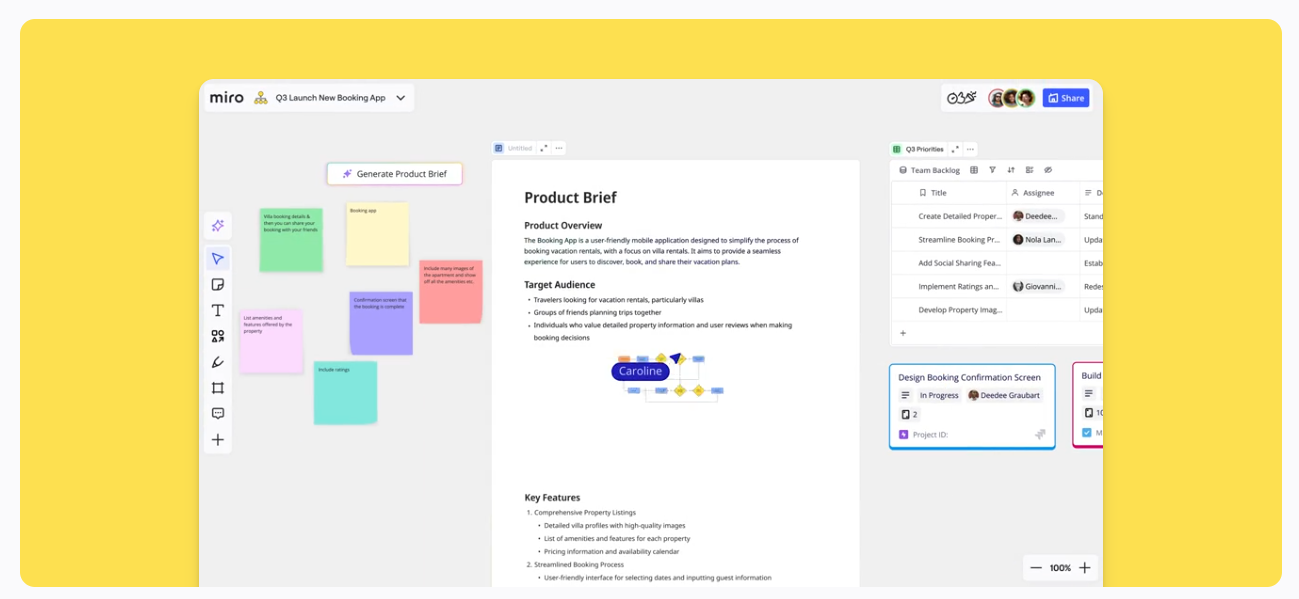
Task: Check the checkbox on the Build card
Action: pos(1087,433)
